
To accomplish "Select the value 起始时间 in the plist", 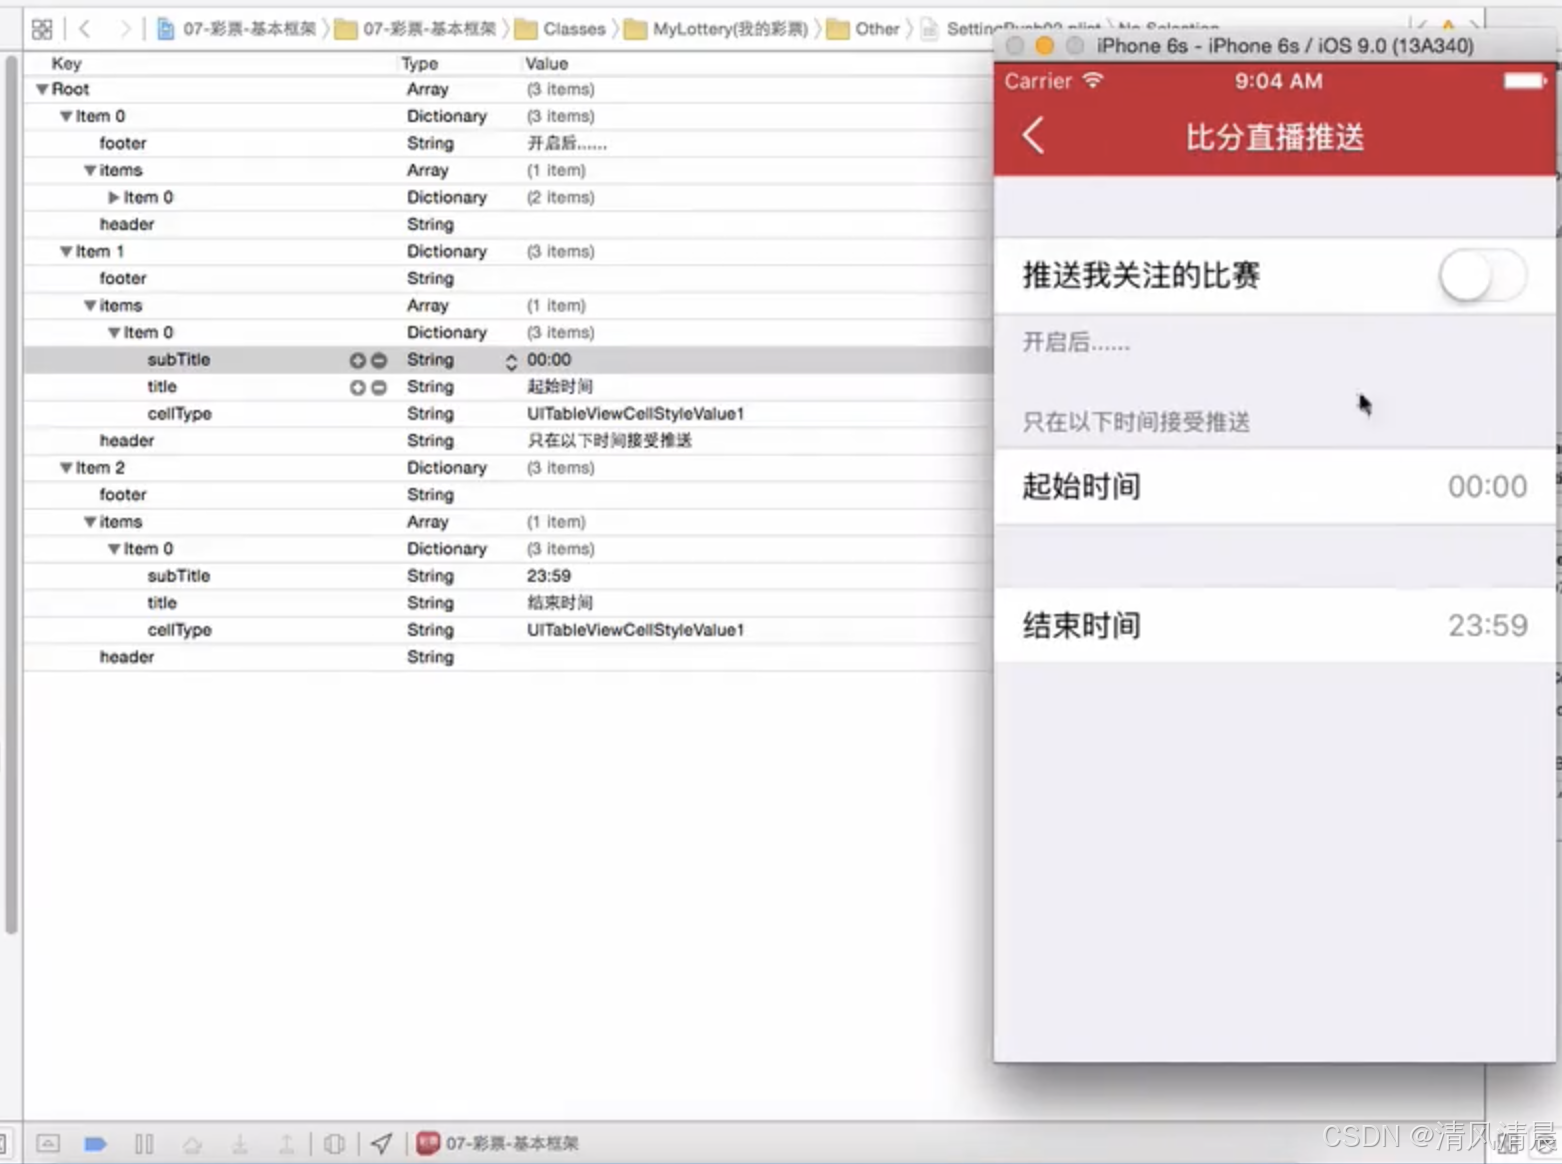I will (x=560, y=386).
